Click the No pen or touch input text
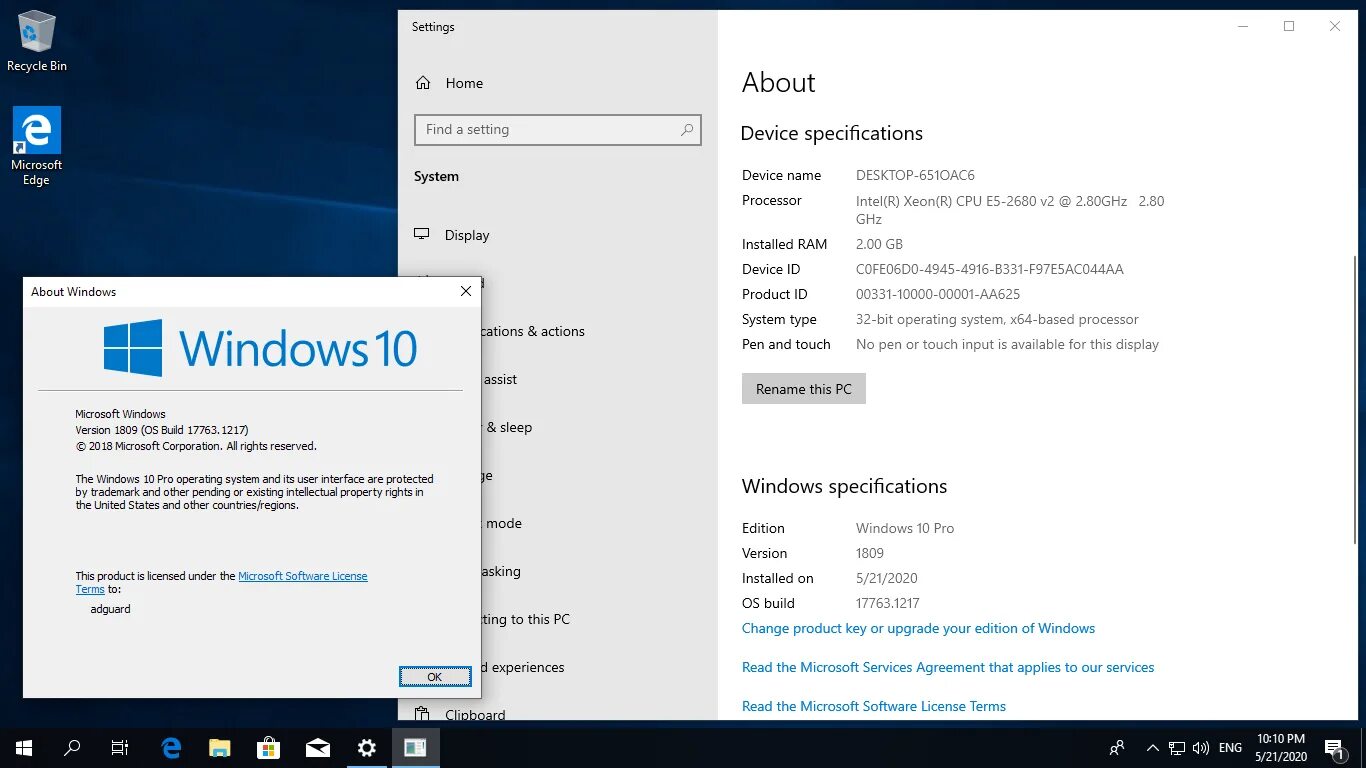The height and width of the screenshot is (768, 1366). [x=1007, y=344]
